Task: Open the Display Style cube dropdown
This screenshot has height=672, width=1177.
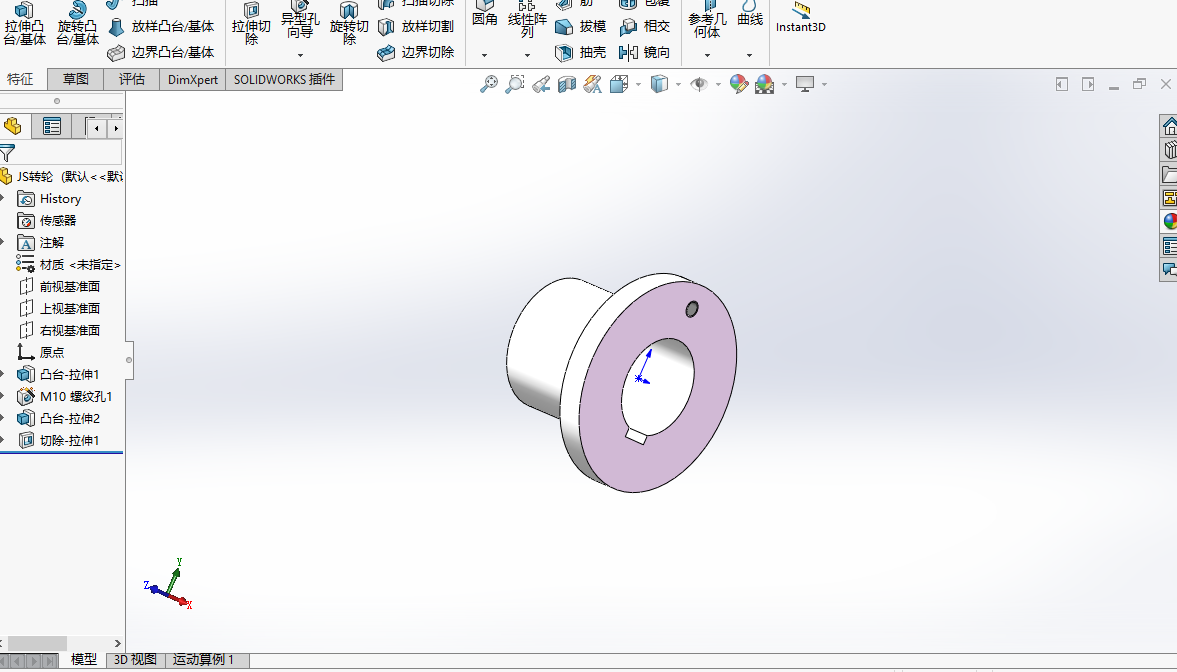Action: click(678, 85)
